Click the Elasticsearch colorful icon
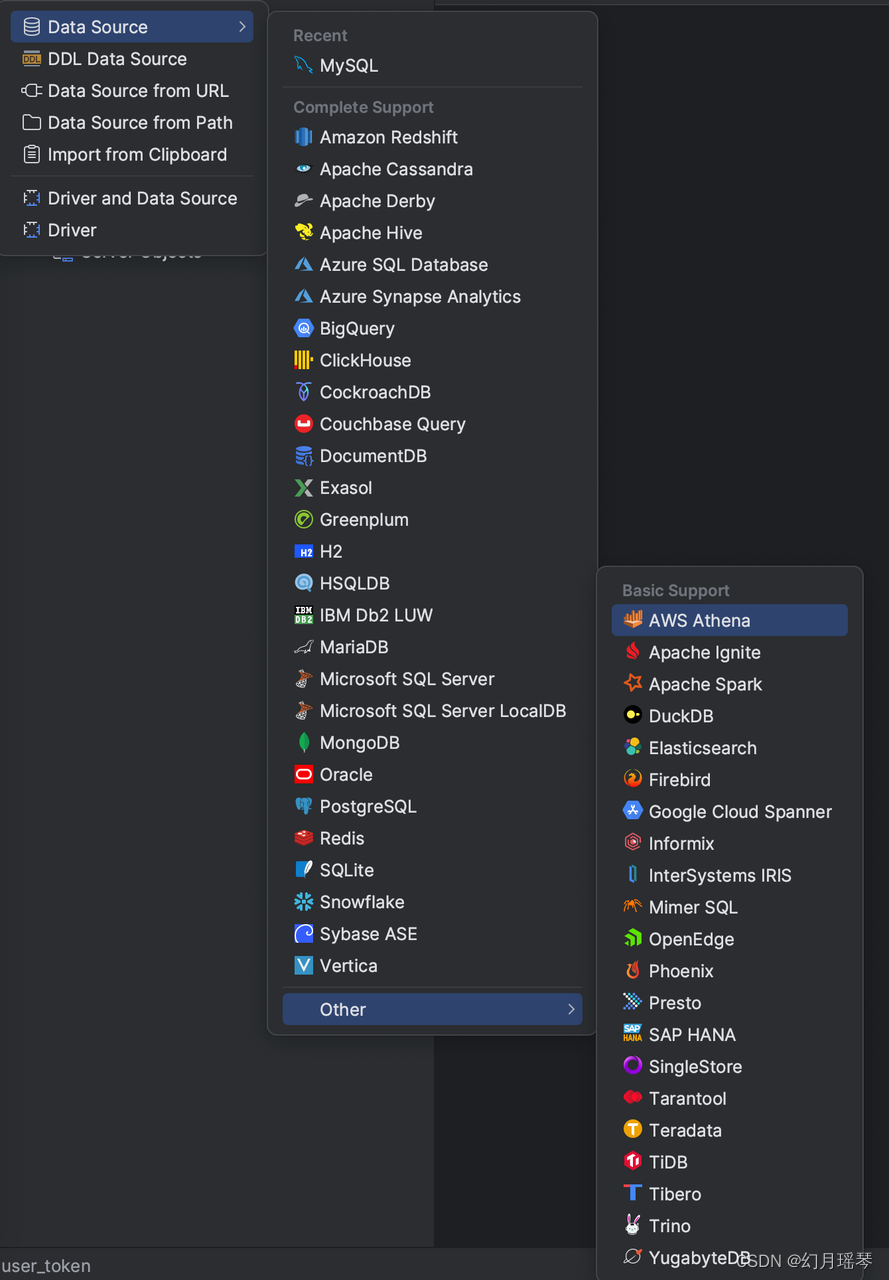Screen dimensions: 889x1280 pos(632,747)
